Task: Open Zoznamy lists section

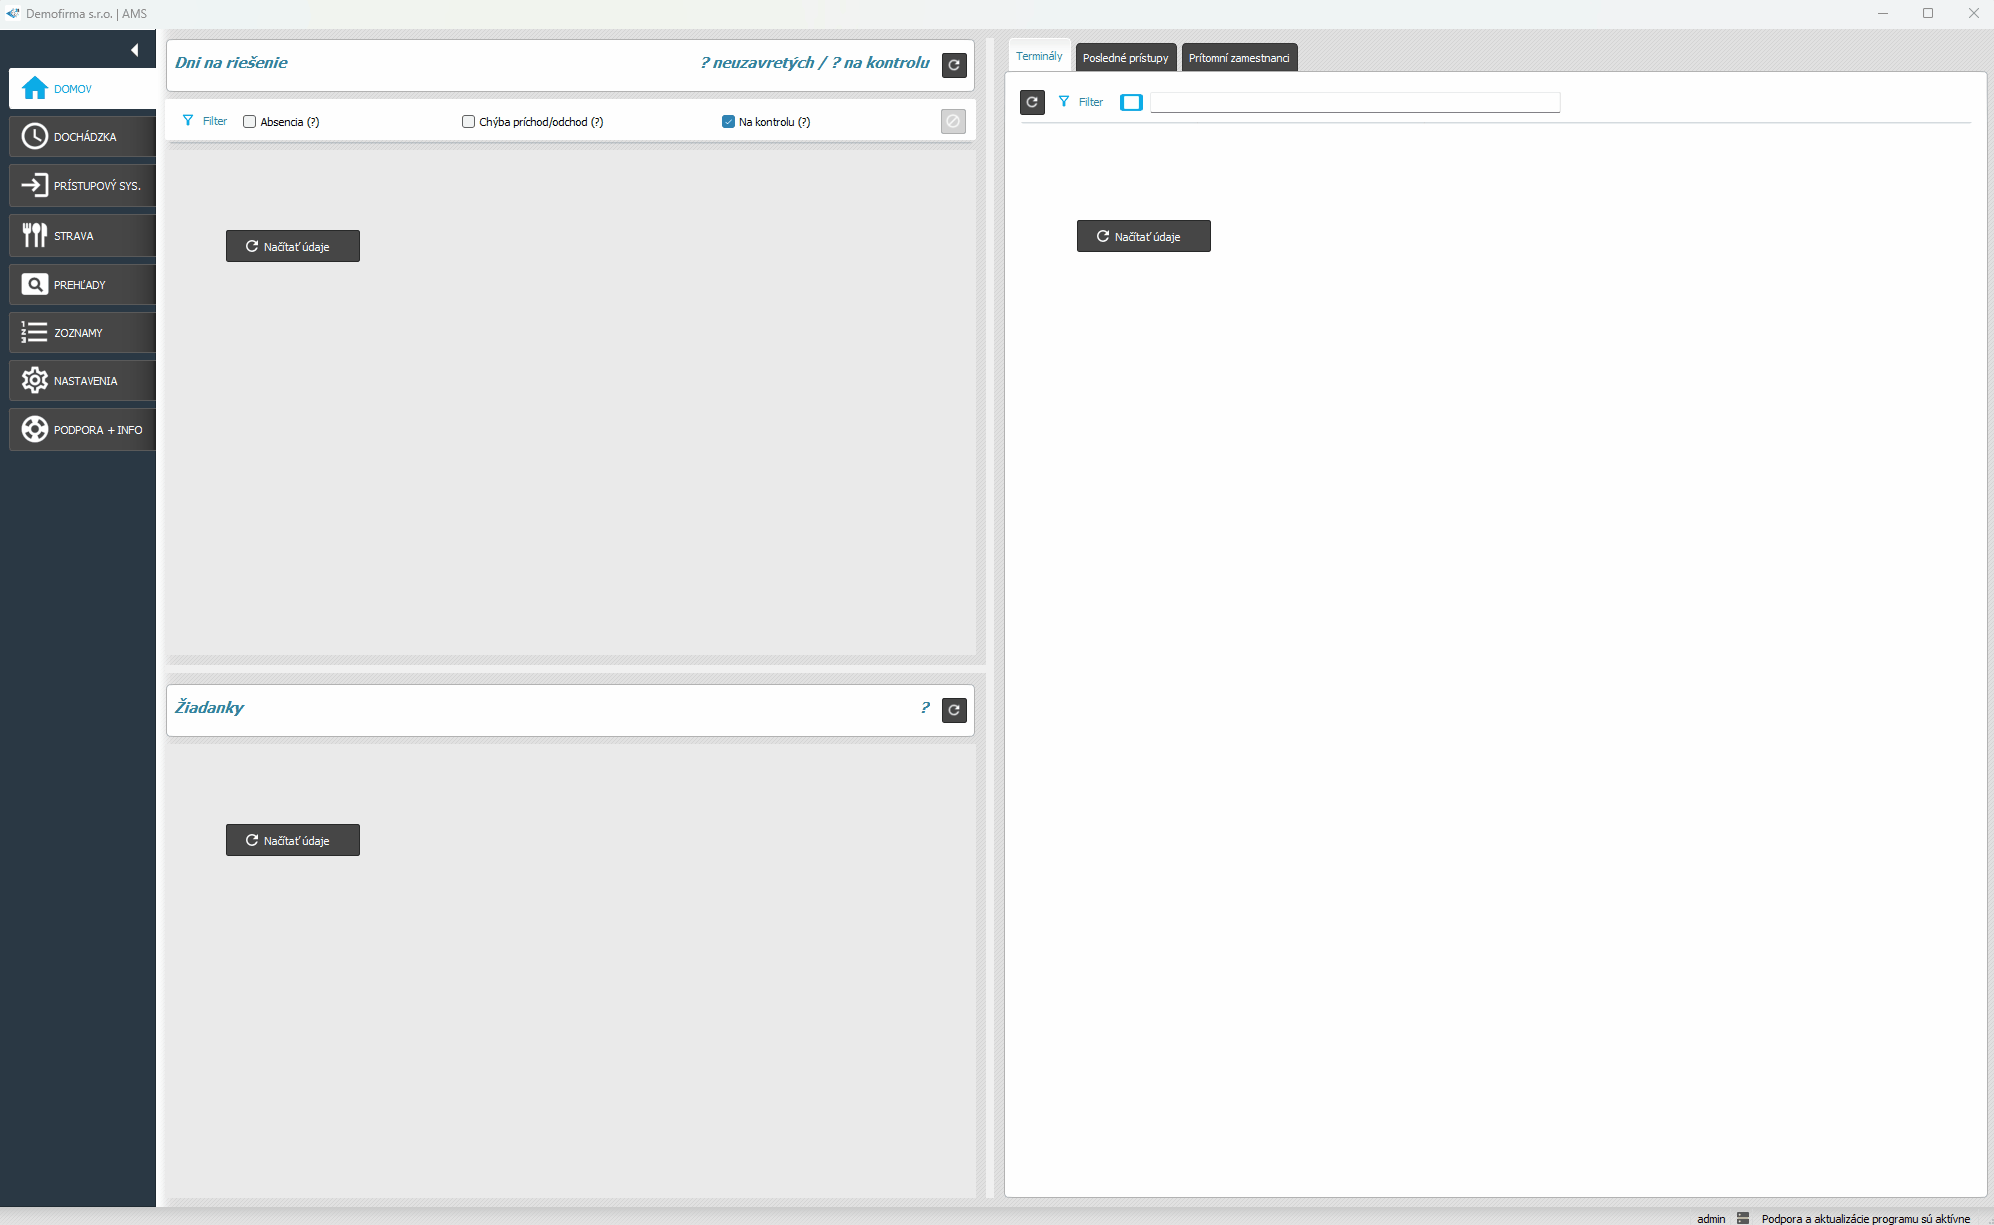Action: click(x=83, y=333)
